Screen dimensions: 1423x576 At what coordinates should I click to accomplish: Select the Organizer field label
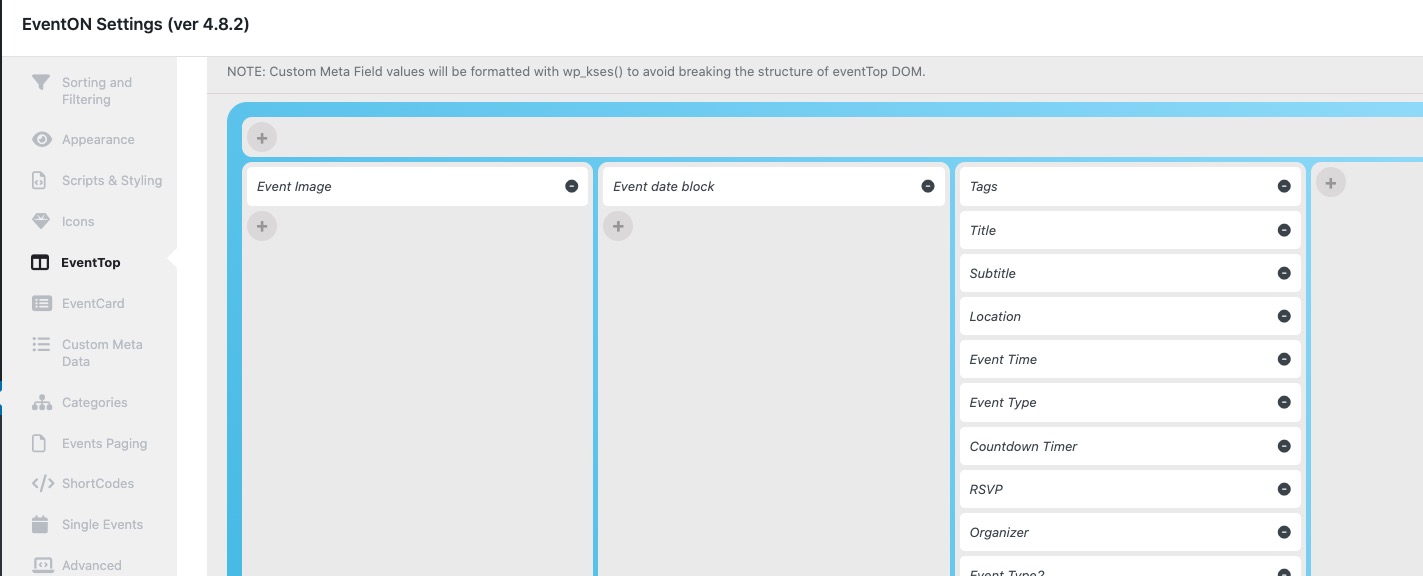[x=999, y=533]
